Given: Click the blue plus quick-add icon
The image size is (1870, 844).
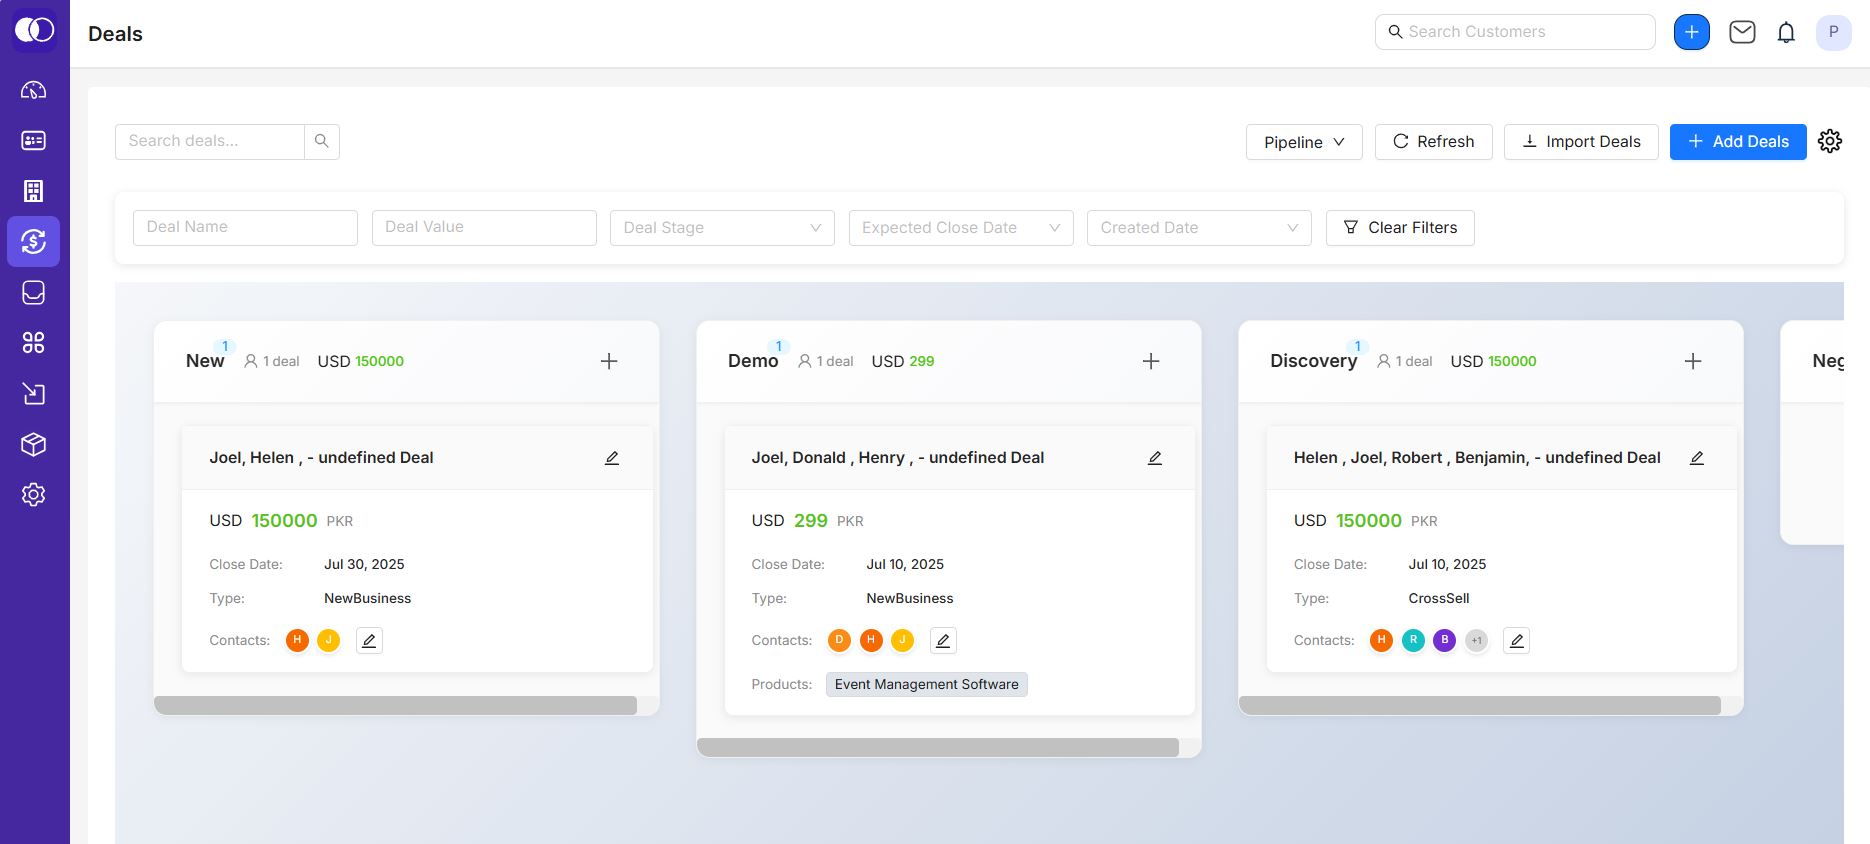Looking at the screenshot, I should (1692, 32).
